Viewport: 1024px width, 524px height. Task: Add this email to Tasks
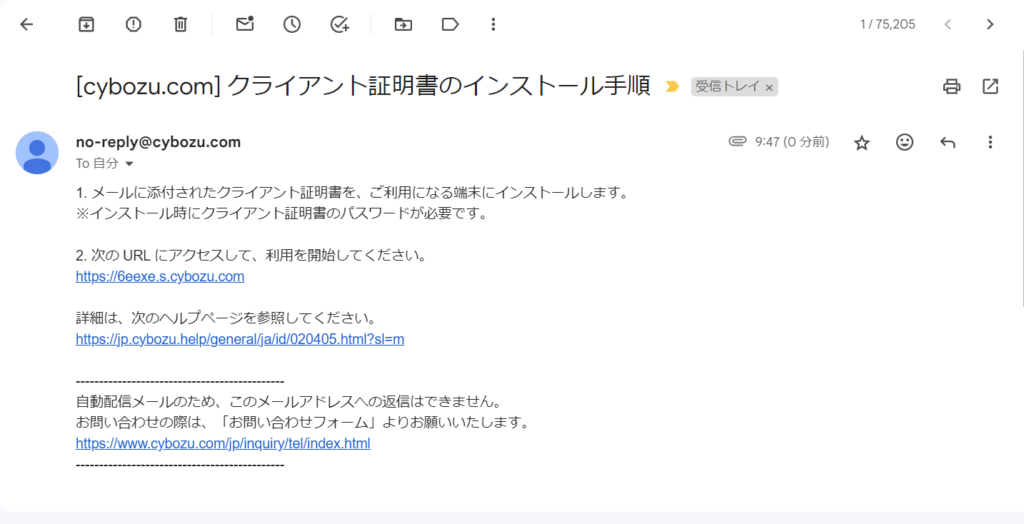339,24
